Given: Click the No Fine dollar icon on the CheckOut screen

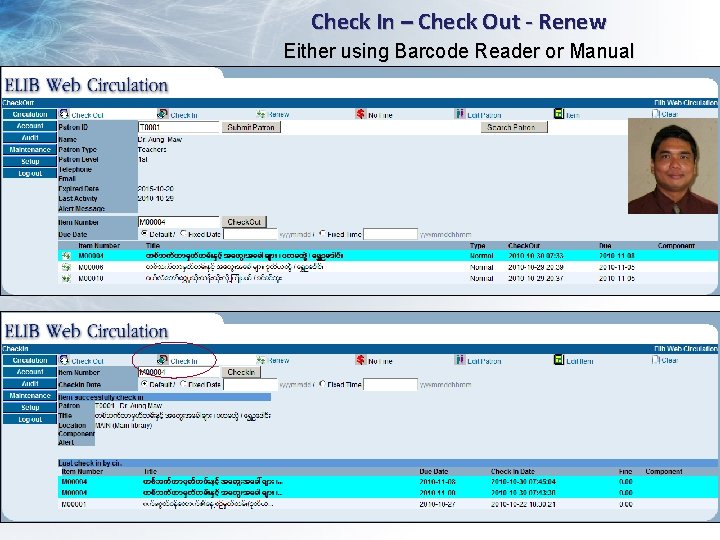Looking at the screenshot, I should [360, 114].
